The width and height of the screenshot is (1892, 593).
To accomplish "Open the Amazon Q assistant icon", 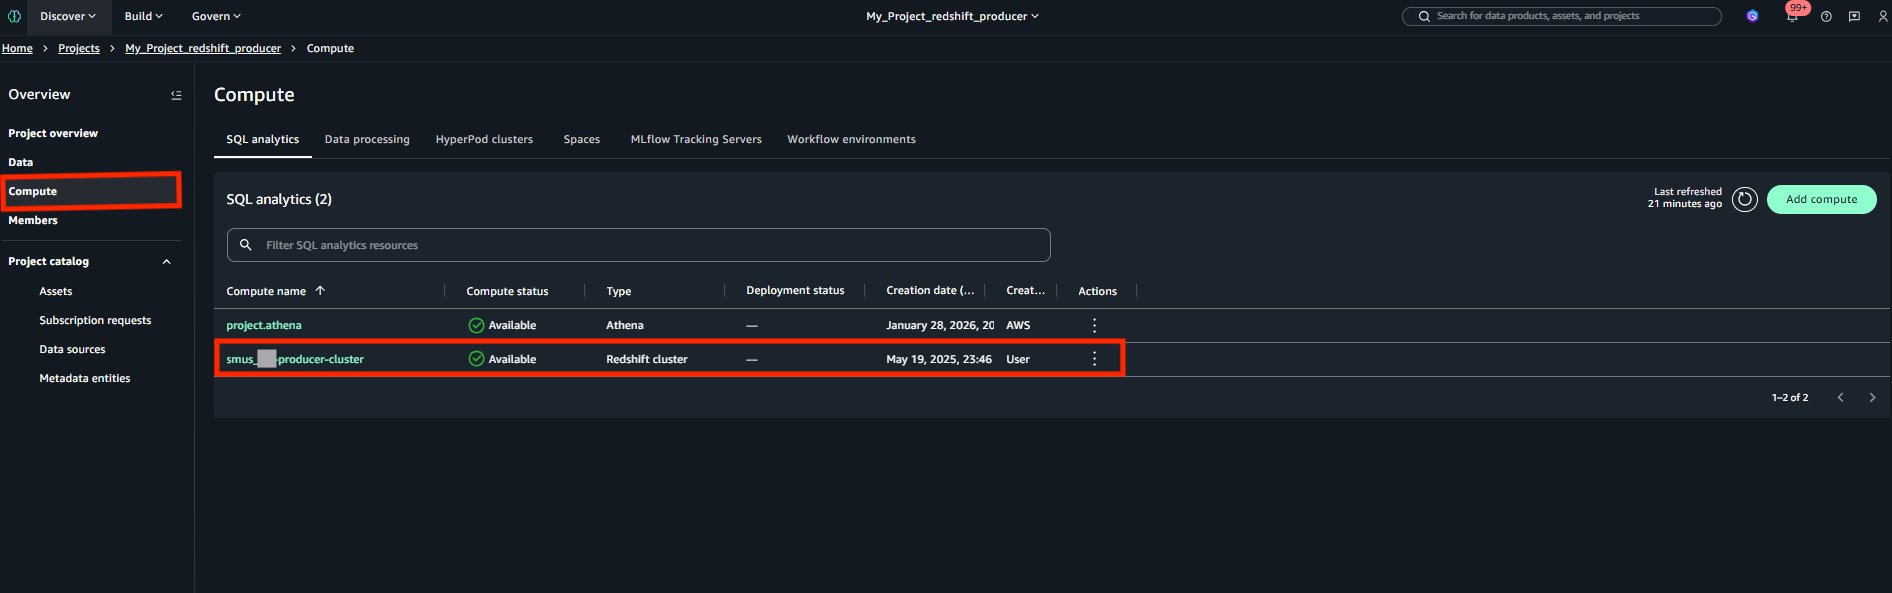I will click(1752, 16).
